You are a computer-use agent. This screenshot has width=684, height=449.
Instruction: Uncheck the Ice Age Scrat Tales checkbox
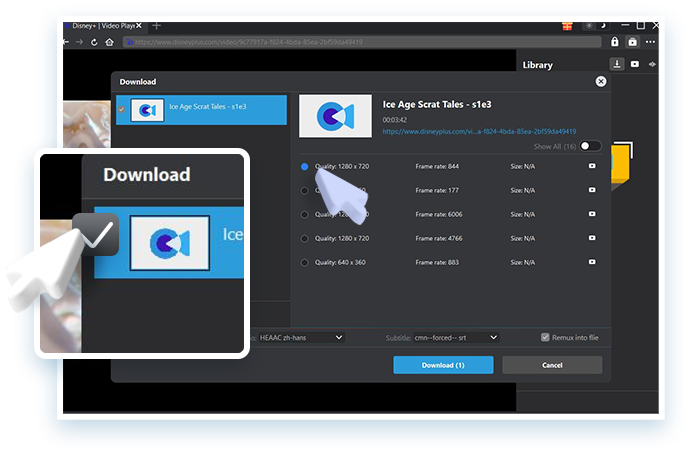coord(121,110)
